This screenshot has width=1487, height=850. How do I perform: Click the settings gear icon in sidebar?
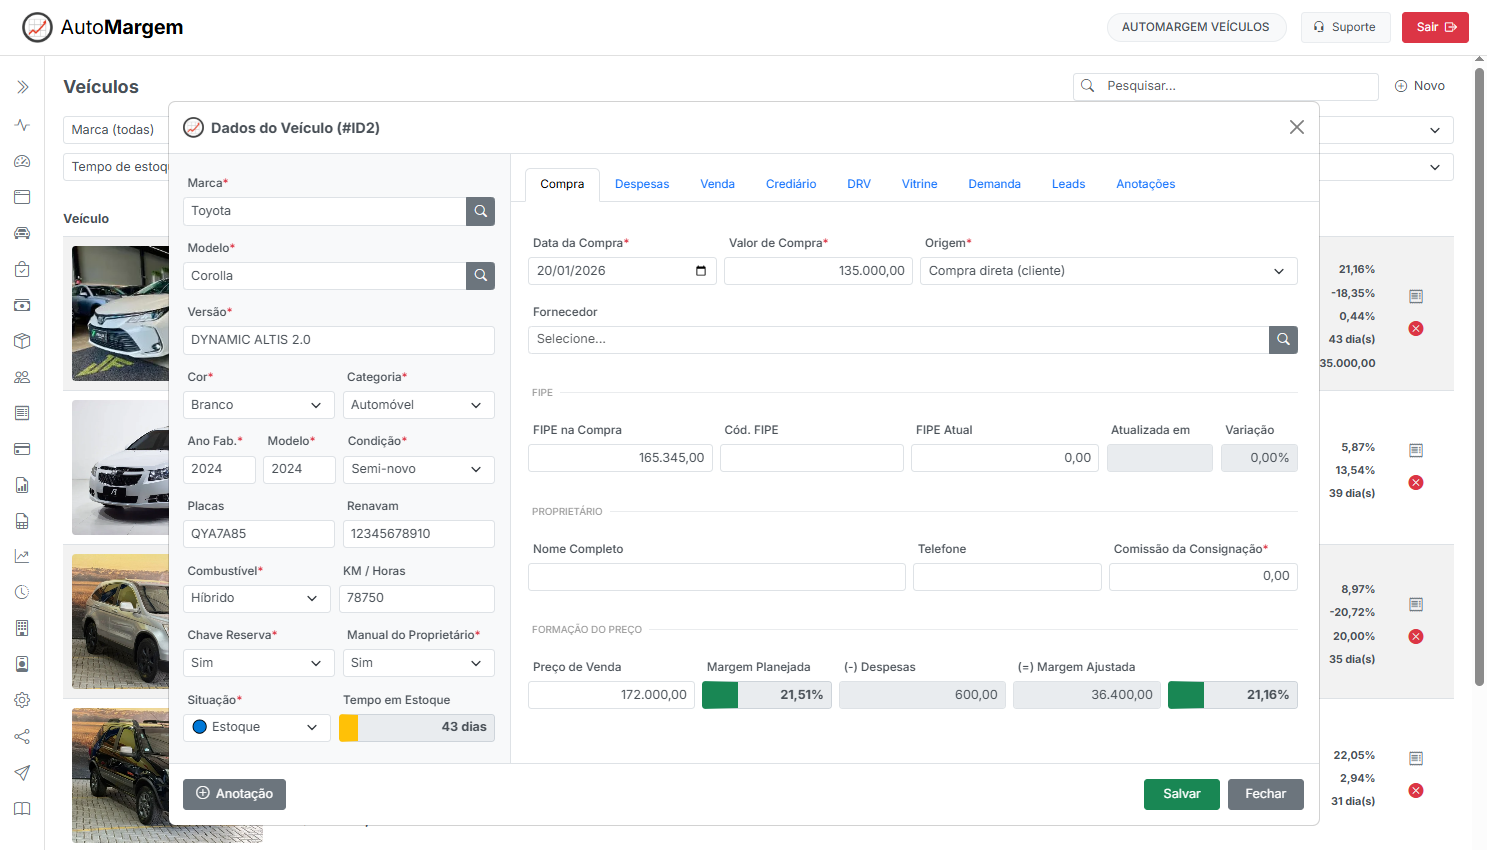pyautogui.click(x=22, y=700)
